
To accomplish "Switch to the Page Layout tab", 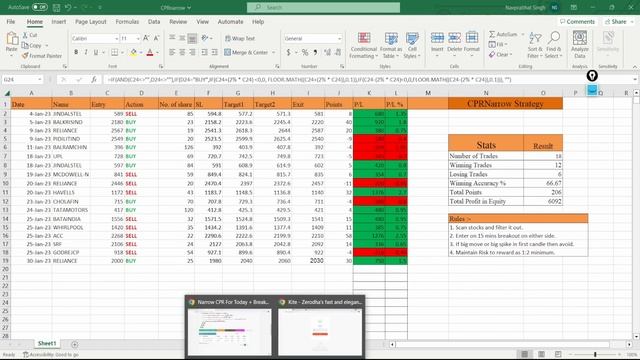I will coord(91,22).
